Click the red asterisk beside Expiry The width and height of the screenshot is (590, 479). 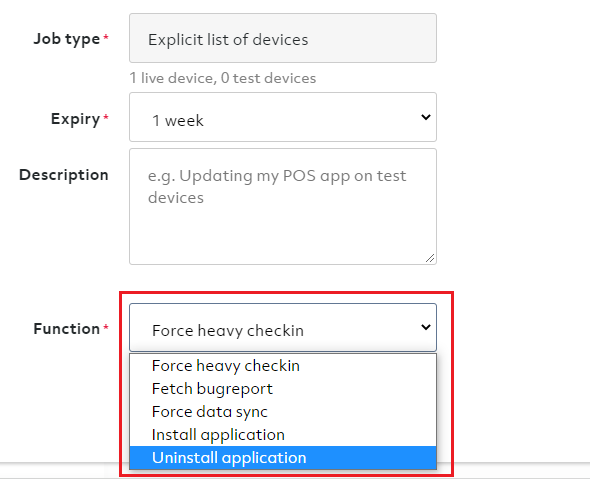click(106, 117)
